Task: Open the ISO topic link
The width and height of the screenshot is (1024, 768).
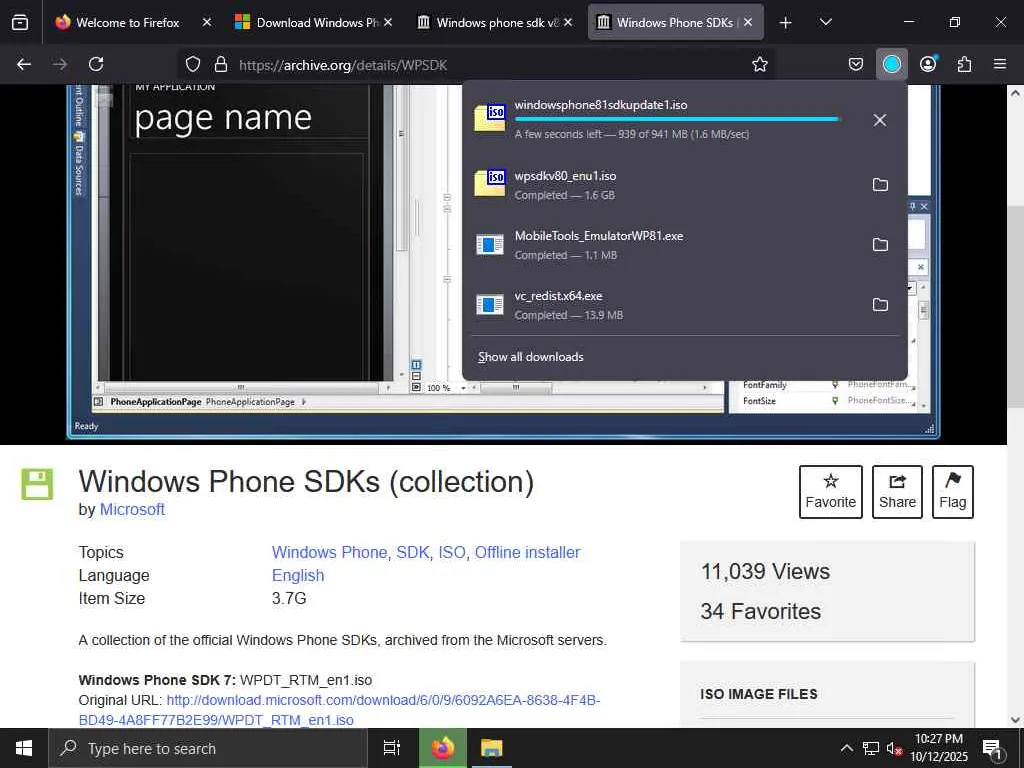Action: tap(452, 552)
